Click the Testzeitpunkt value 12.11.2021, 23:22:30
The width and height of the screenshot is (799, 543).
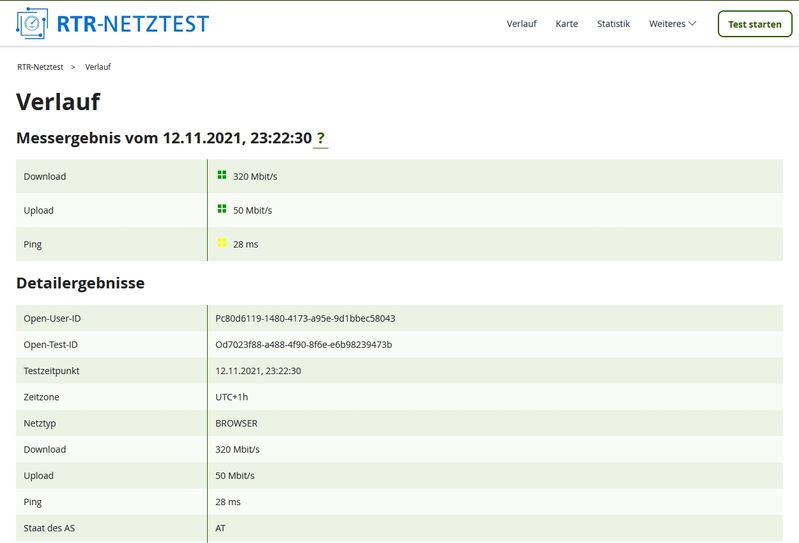click(258, 371)
